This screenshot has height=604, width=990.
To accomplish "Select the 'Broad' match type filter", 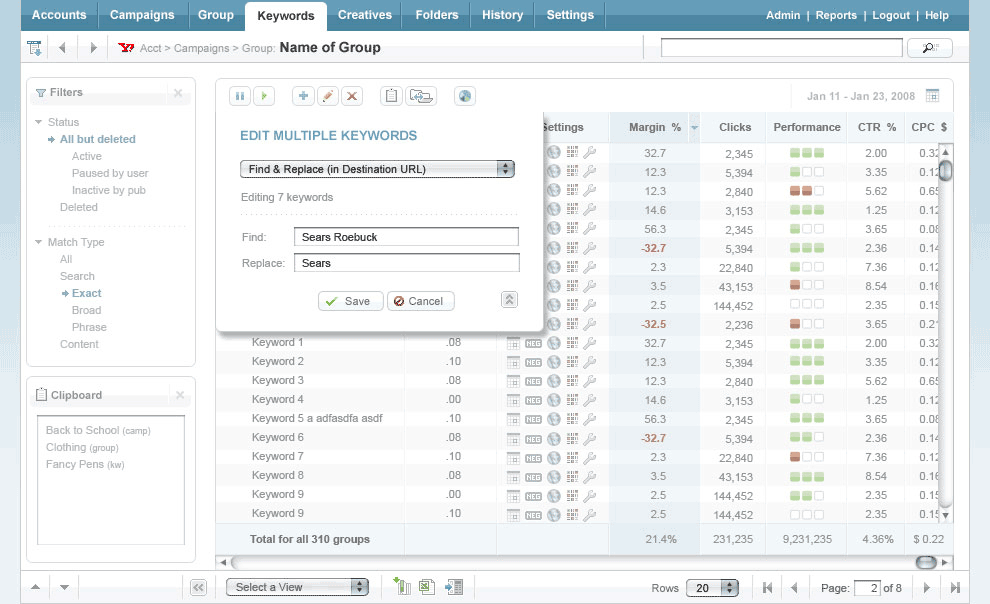I will pyautogui.click(x=87, y=310).
